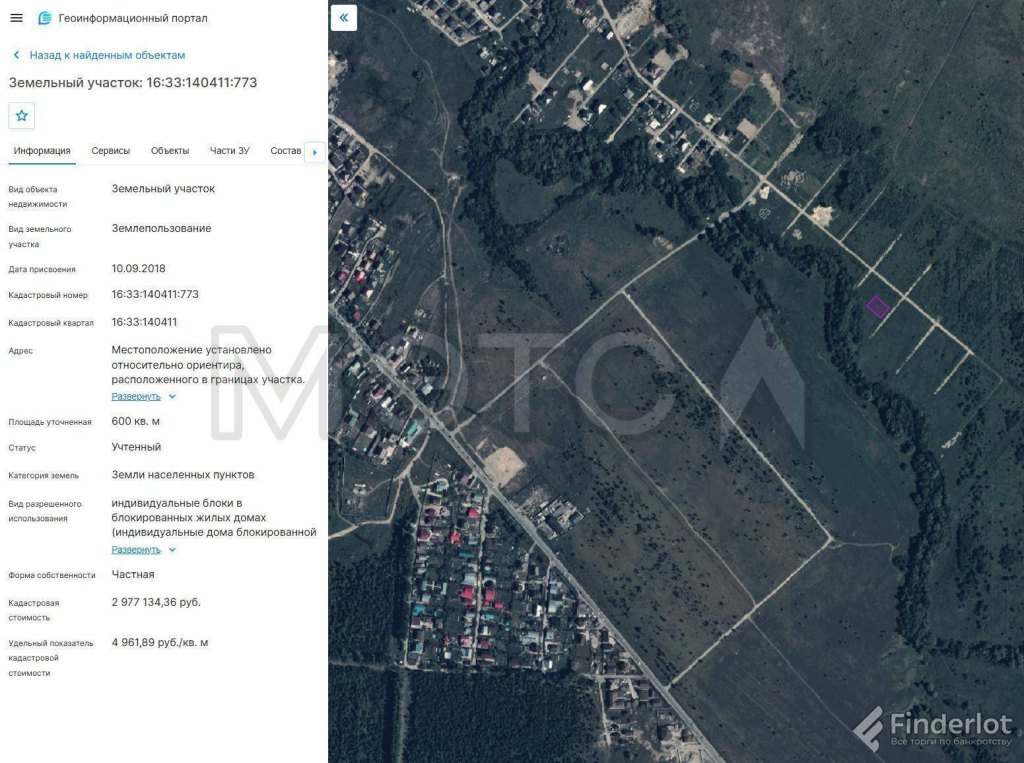Open the Объекты tab
The height and width of the screenshot is (763, 1024).
coord(170,151)
